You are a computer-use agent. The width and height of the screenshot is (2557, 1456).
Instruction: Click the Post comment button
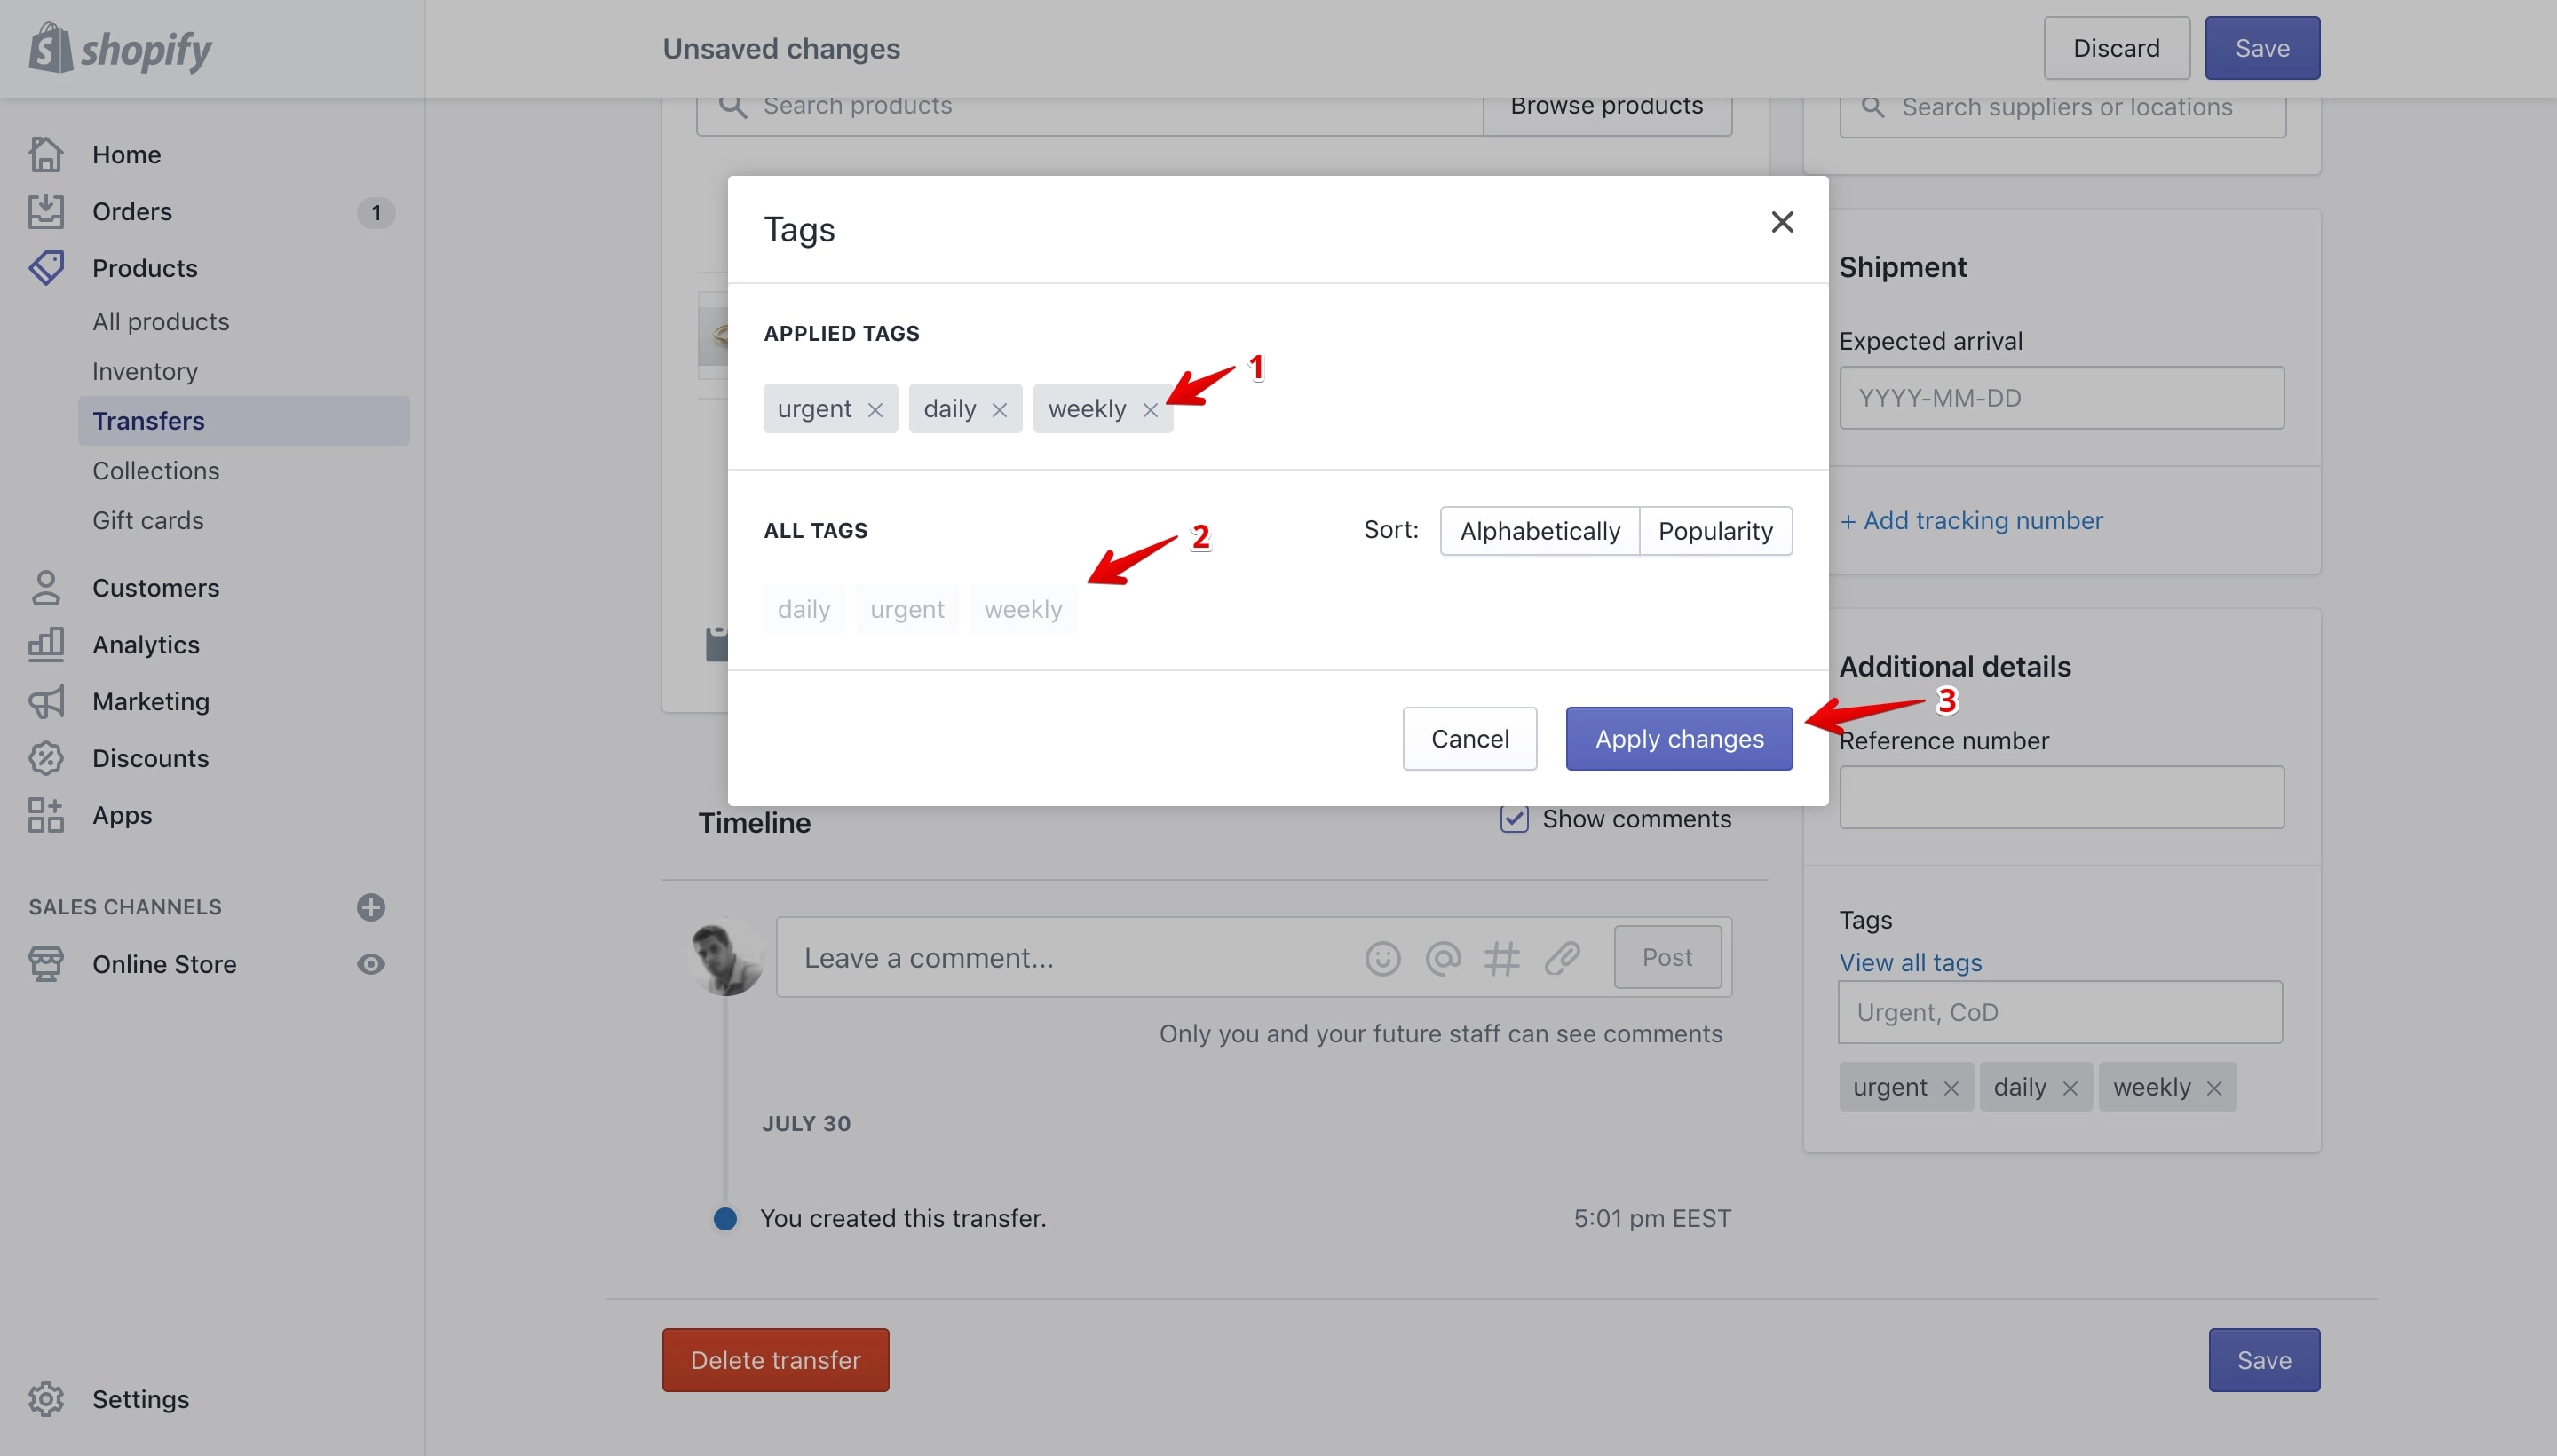pyautogui.click(x=1667, y=958)
